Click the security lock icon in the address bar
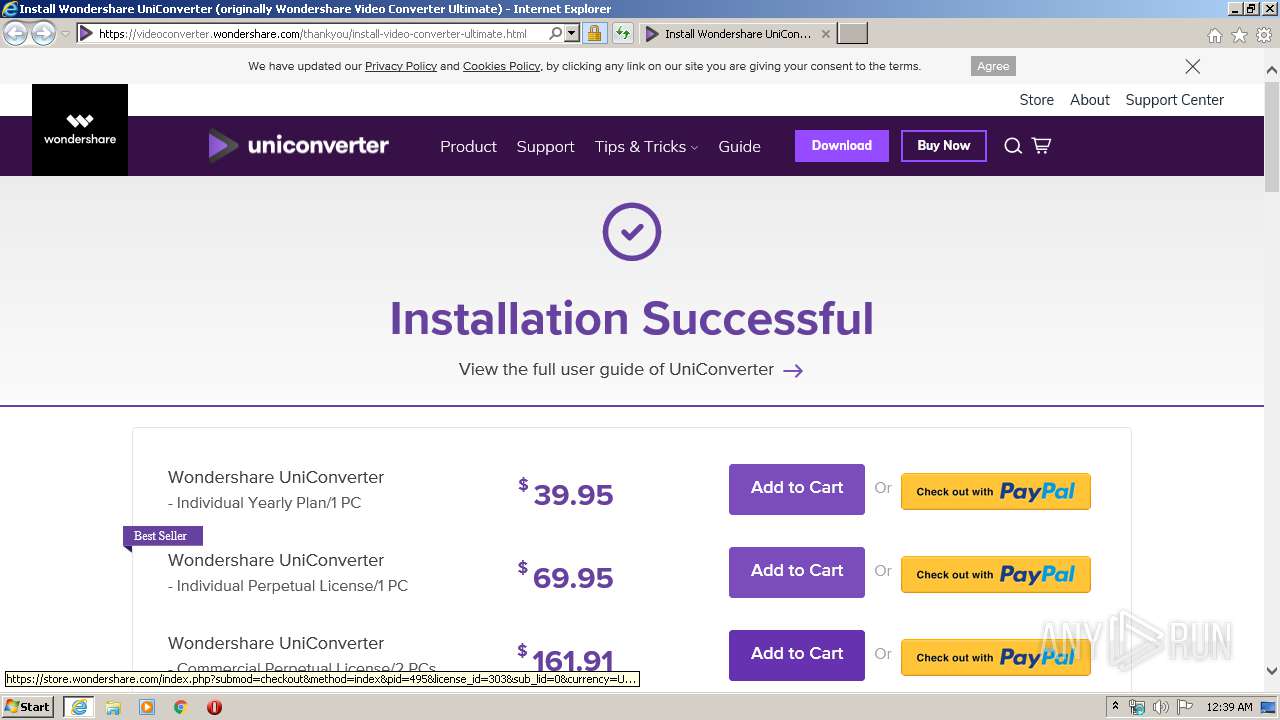This screenshot has width=1280, height=720. point(594,34)
